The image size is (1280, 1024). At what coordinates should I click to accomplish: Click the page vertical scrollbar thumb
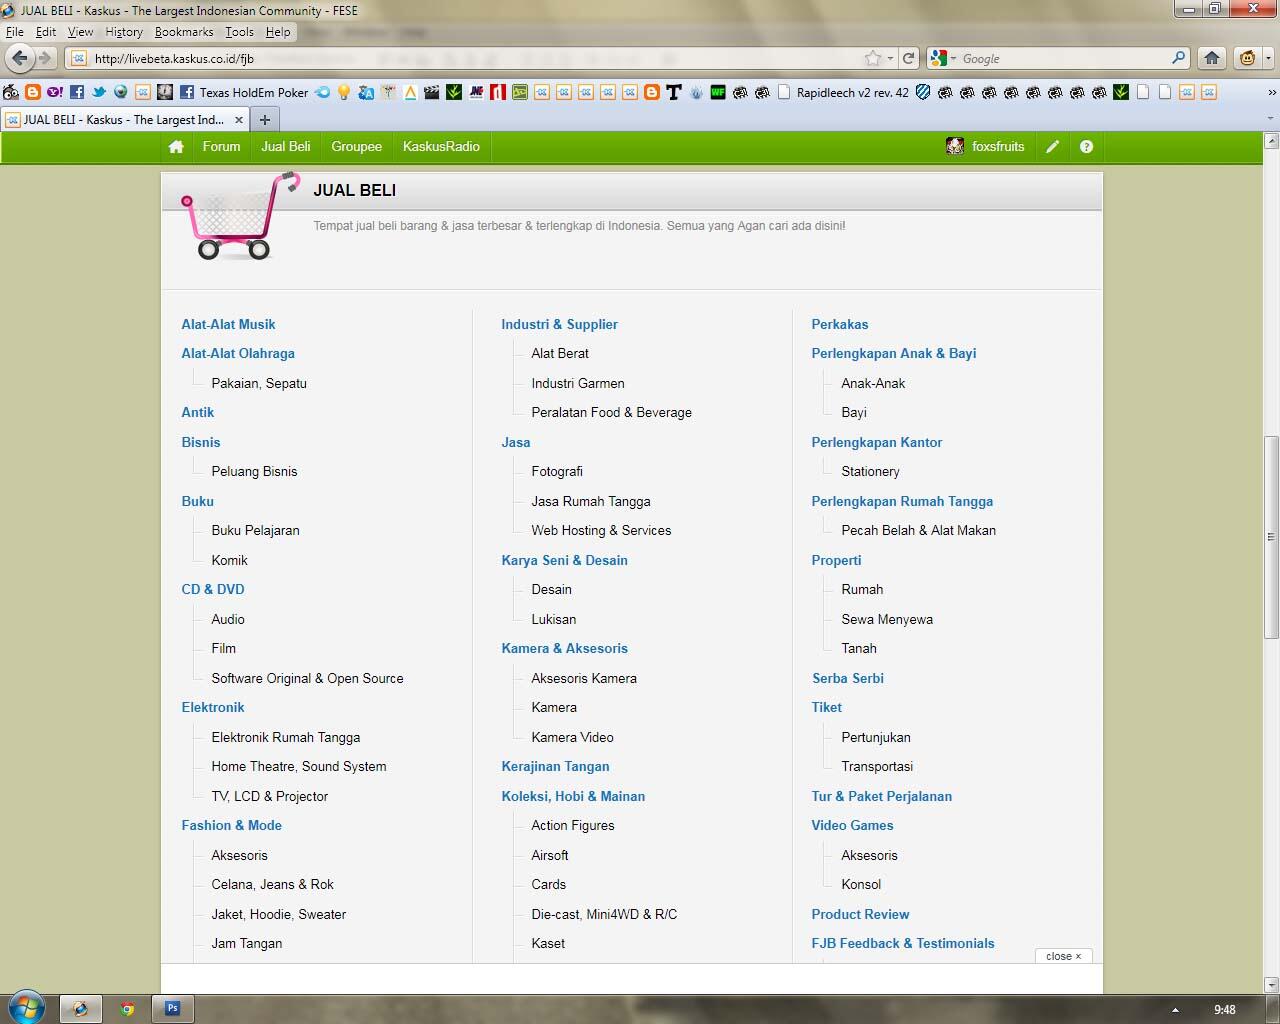(x=1271, y=537)
